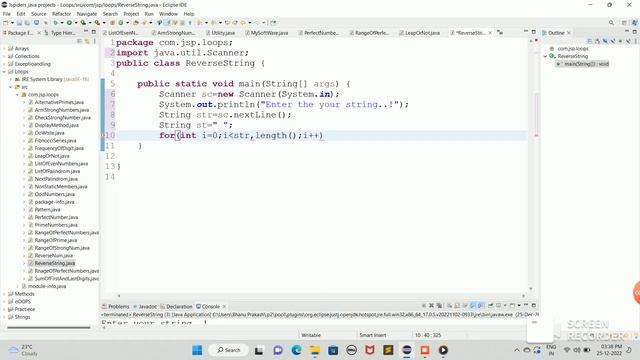Collapse all in Package Explorer toolbar
Image resolution: width=640 pixels, height=360 pixels.
(79, 41)
